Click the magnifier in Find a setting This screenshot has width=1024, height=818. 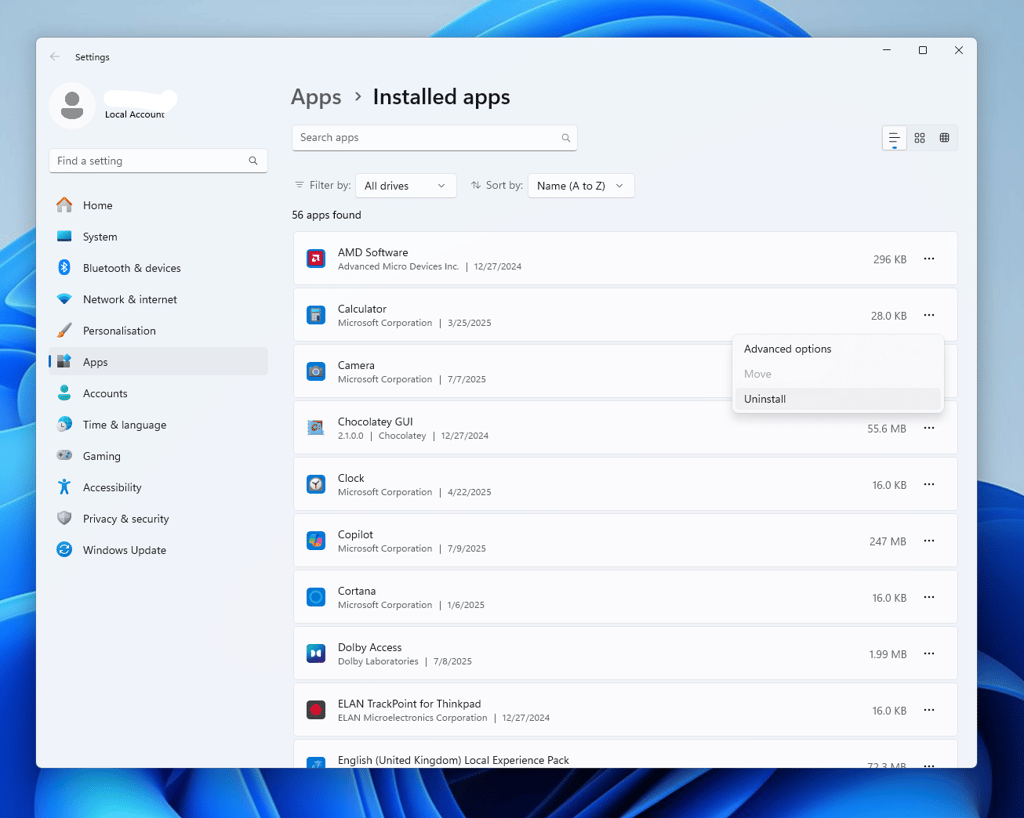(253, 161)
